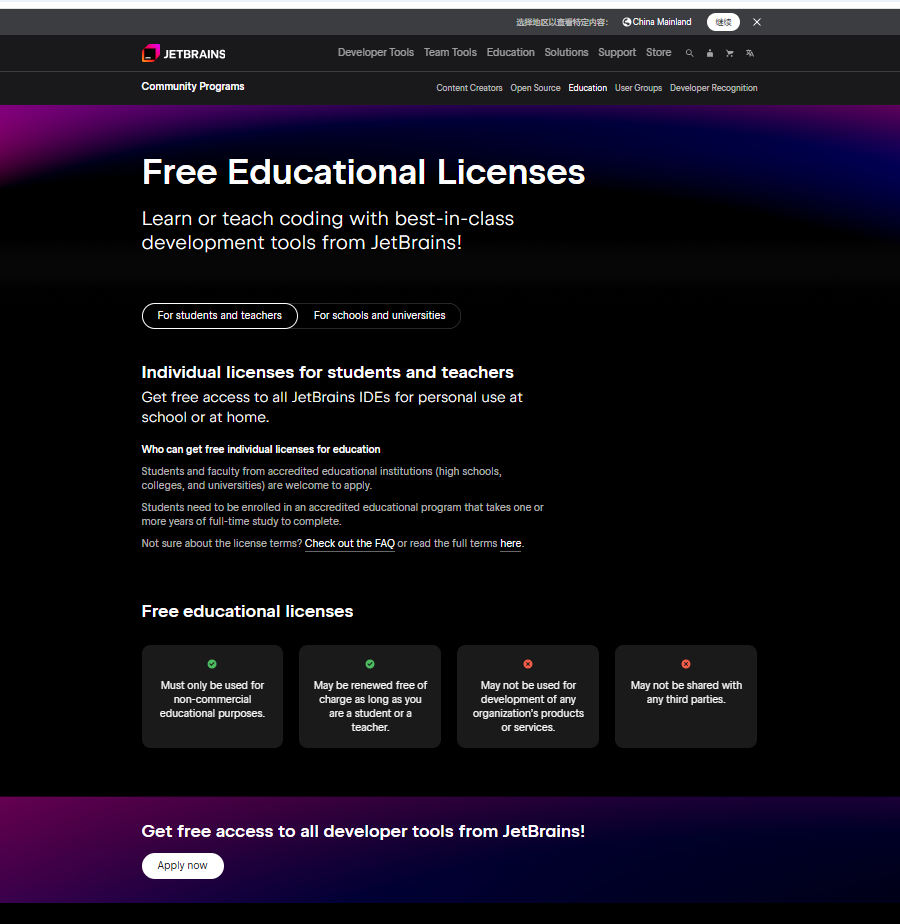The height and width of the screenshot is (924, 900).
Task: Click red cross on third parties card
Action: [x=686, y=664]
